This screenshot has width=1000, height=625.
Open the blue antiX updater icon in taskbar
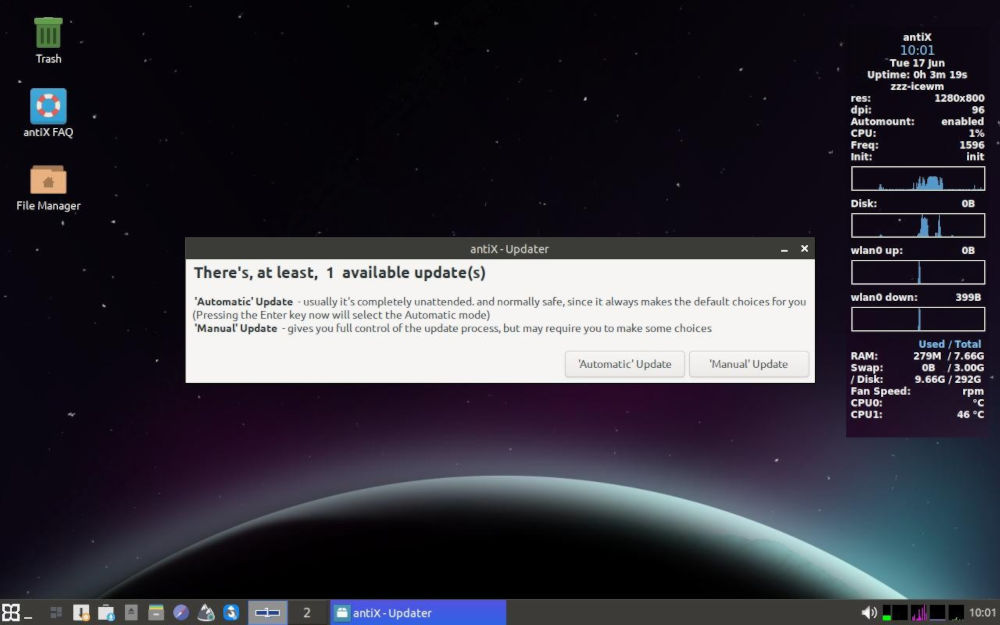point(230,611)
